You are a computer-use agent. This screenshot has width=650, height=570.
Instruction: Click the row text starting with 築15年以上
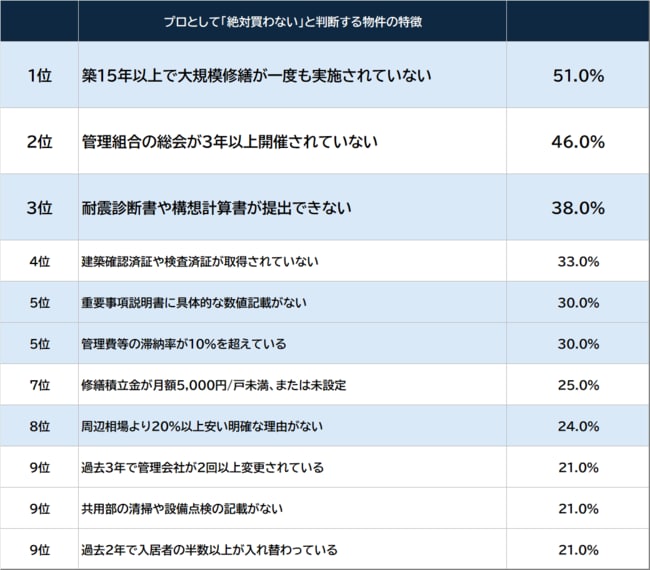pyautogui.click(x=256, y=75)
